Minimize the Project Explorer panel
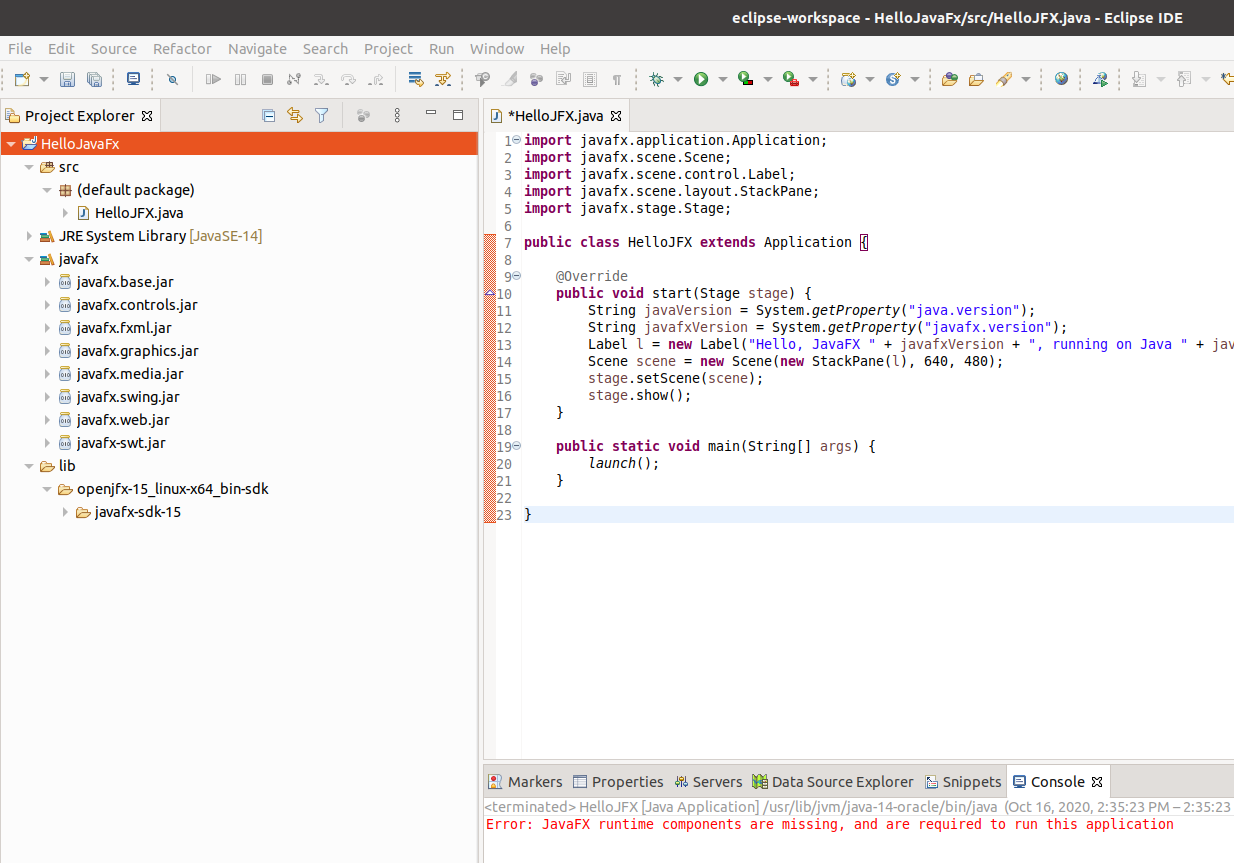Image resolution: width=1234 pixels, height=863 pixels. [431, 114]
